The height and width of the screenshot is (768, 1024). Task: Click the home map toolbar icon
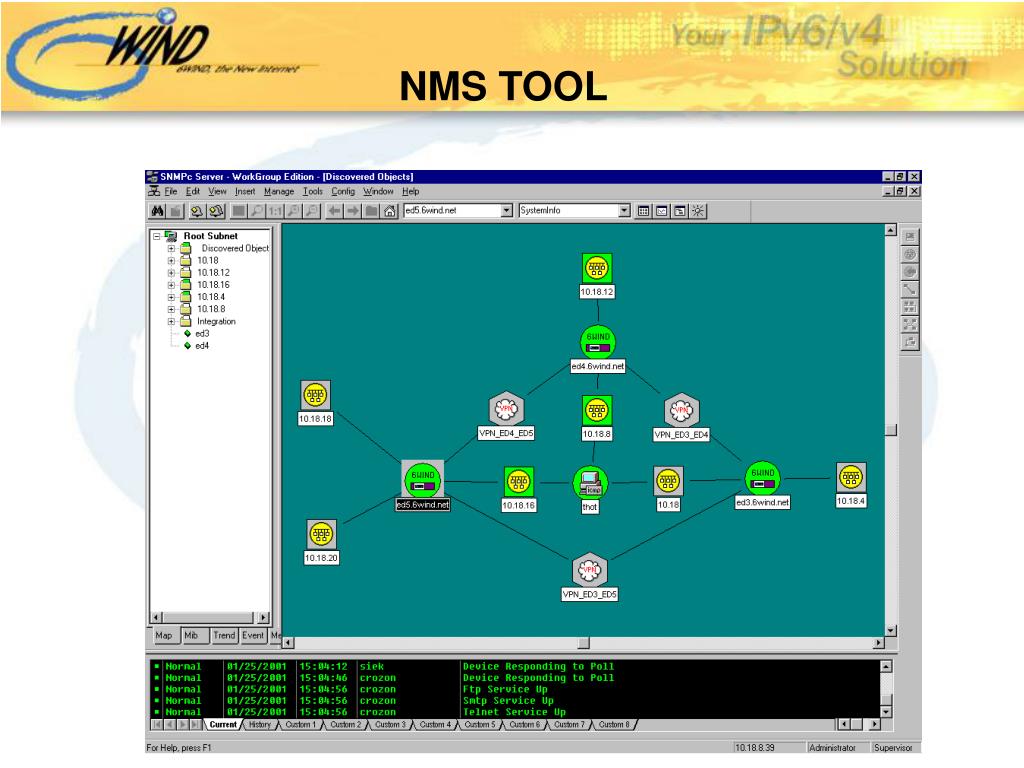[390, 211]
